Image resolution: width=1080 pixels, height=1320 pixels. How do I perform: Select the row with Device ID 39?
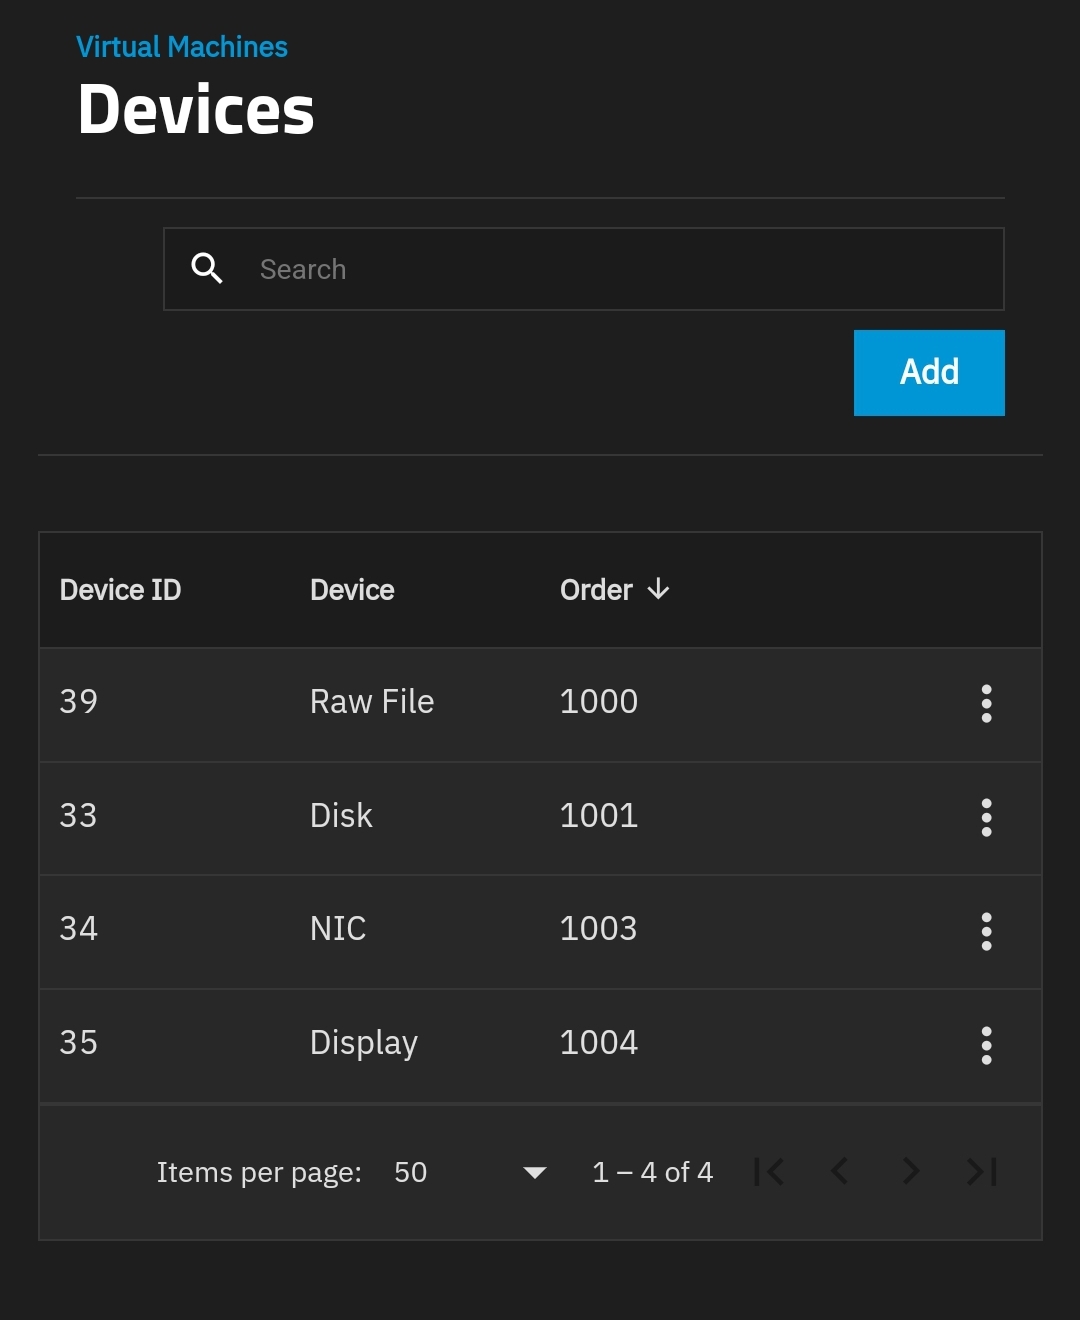(x=79, y=702)
